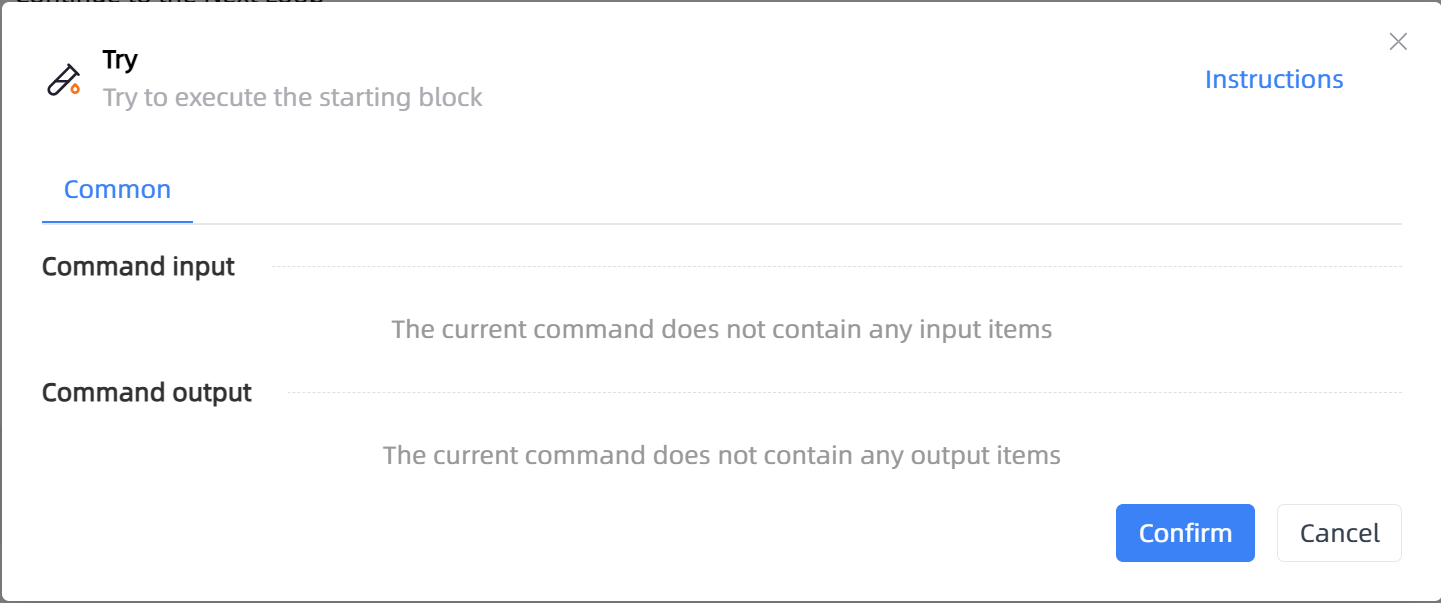Switch to the Common tab

coord(117,189)
